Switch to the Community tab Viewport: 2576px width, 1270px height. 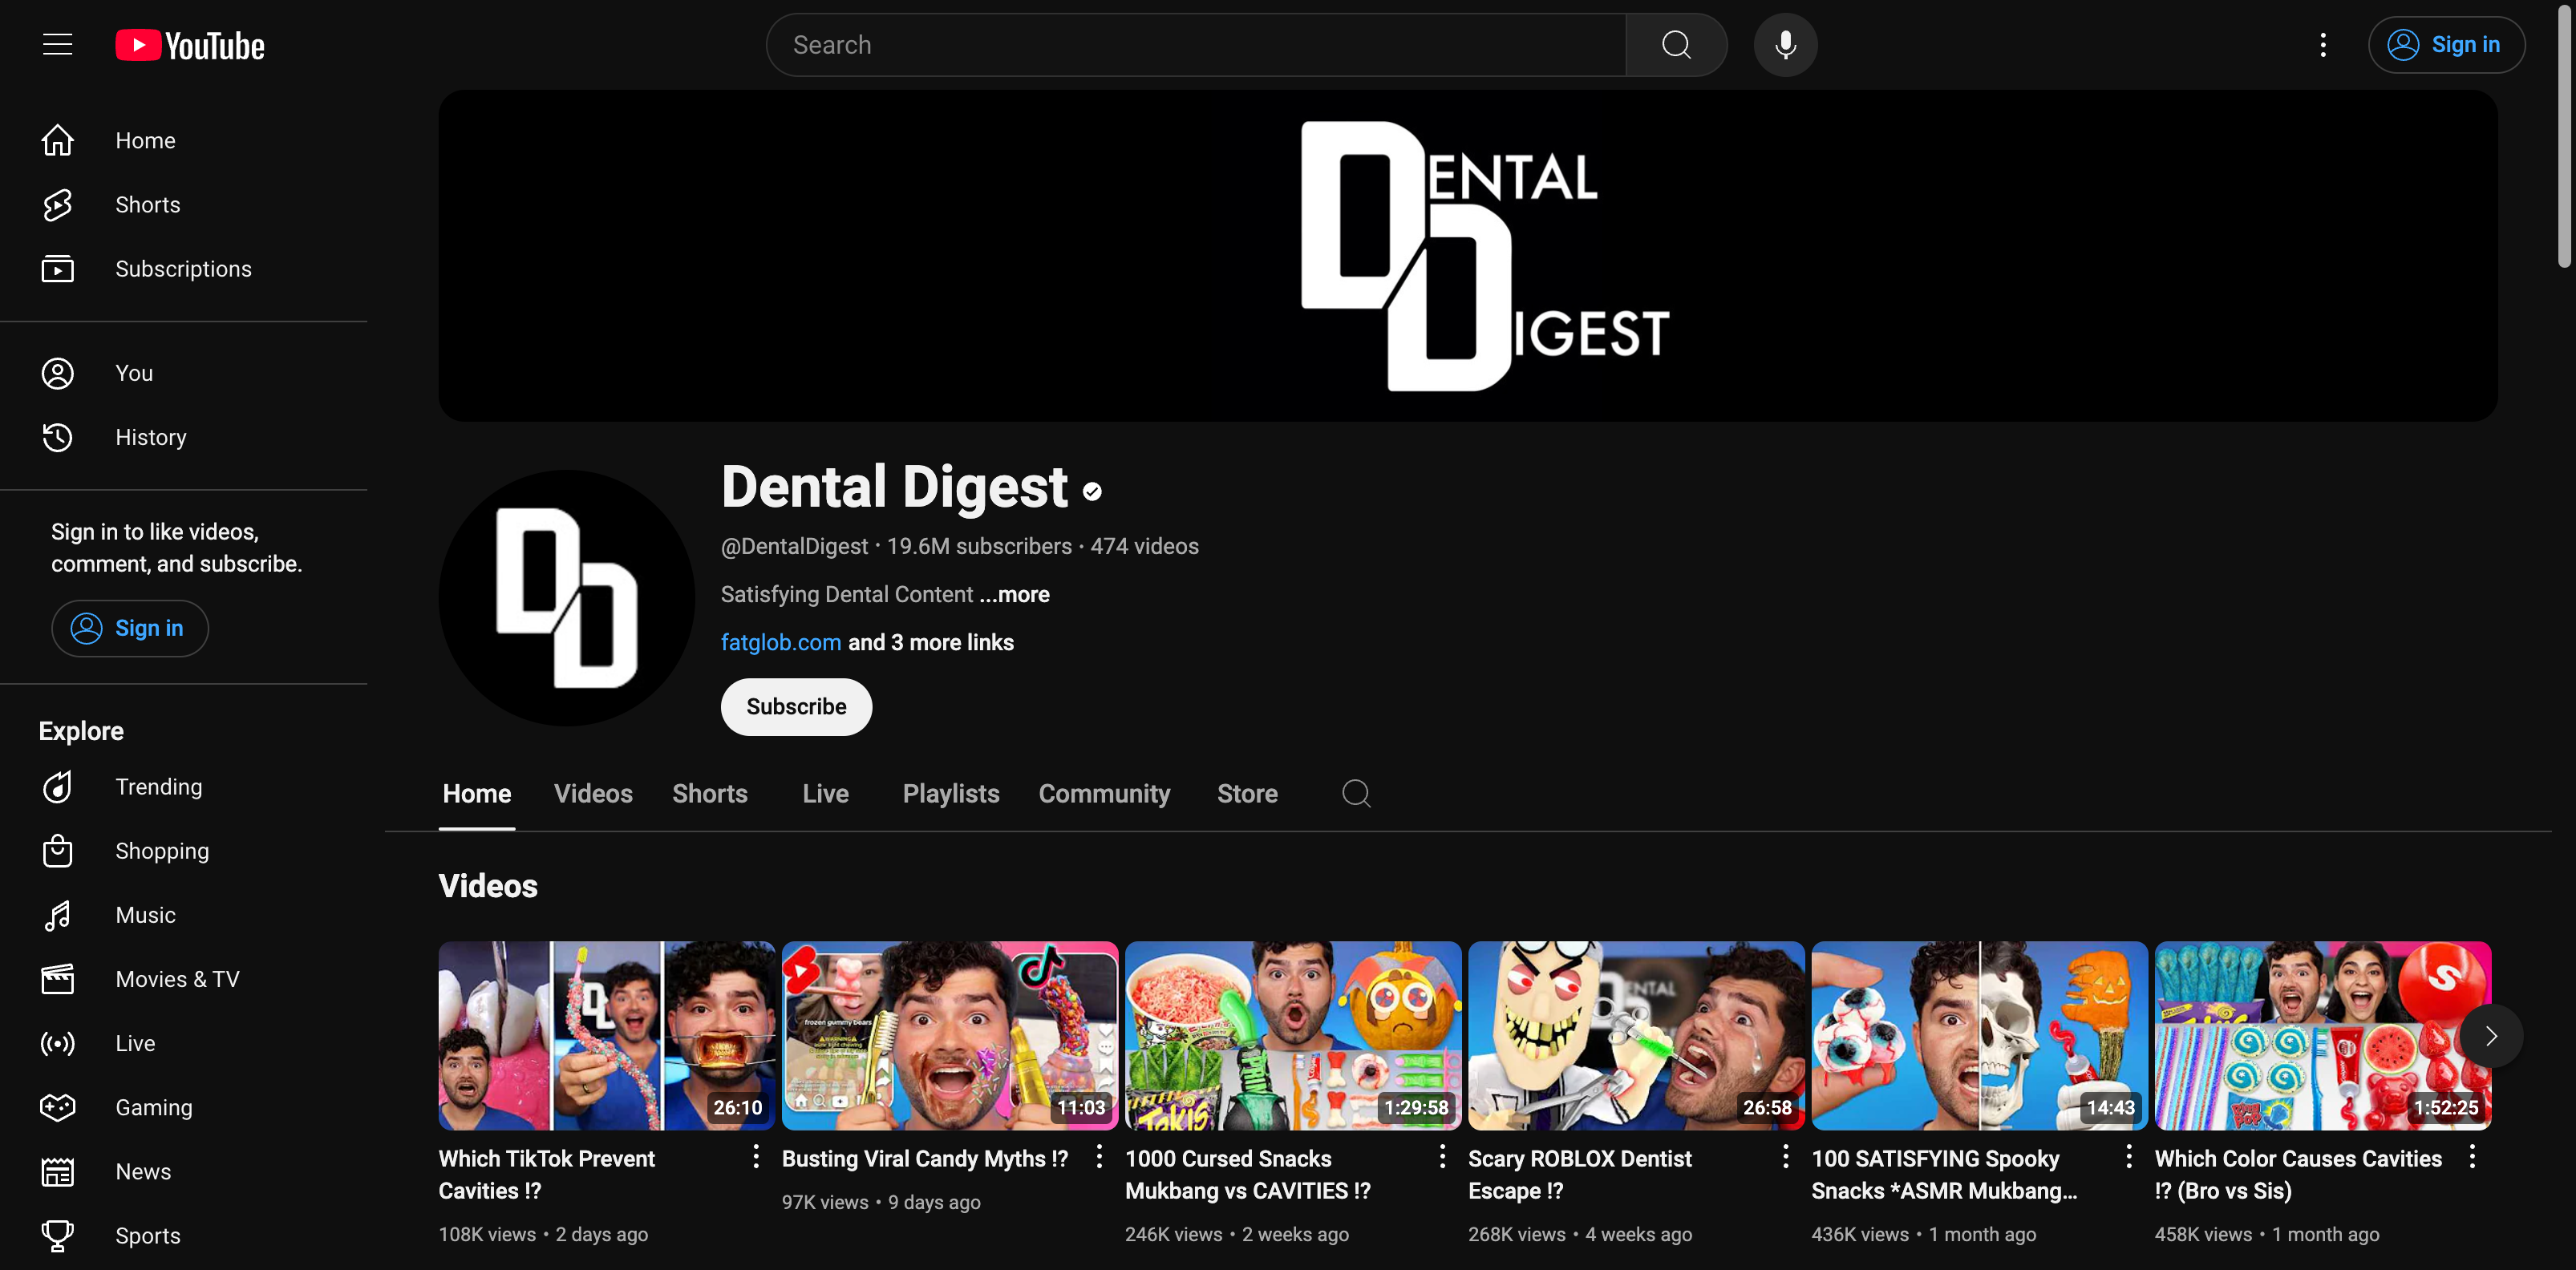pos(1104,794)
